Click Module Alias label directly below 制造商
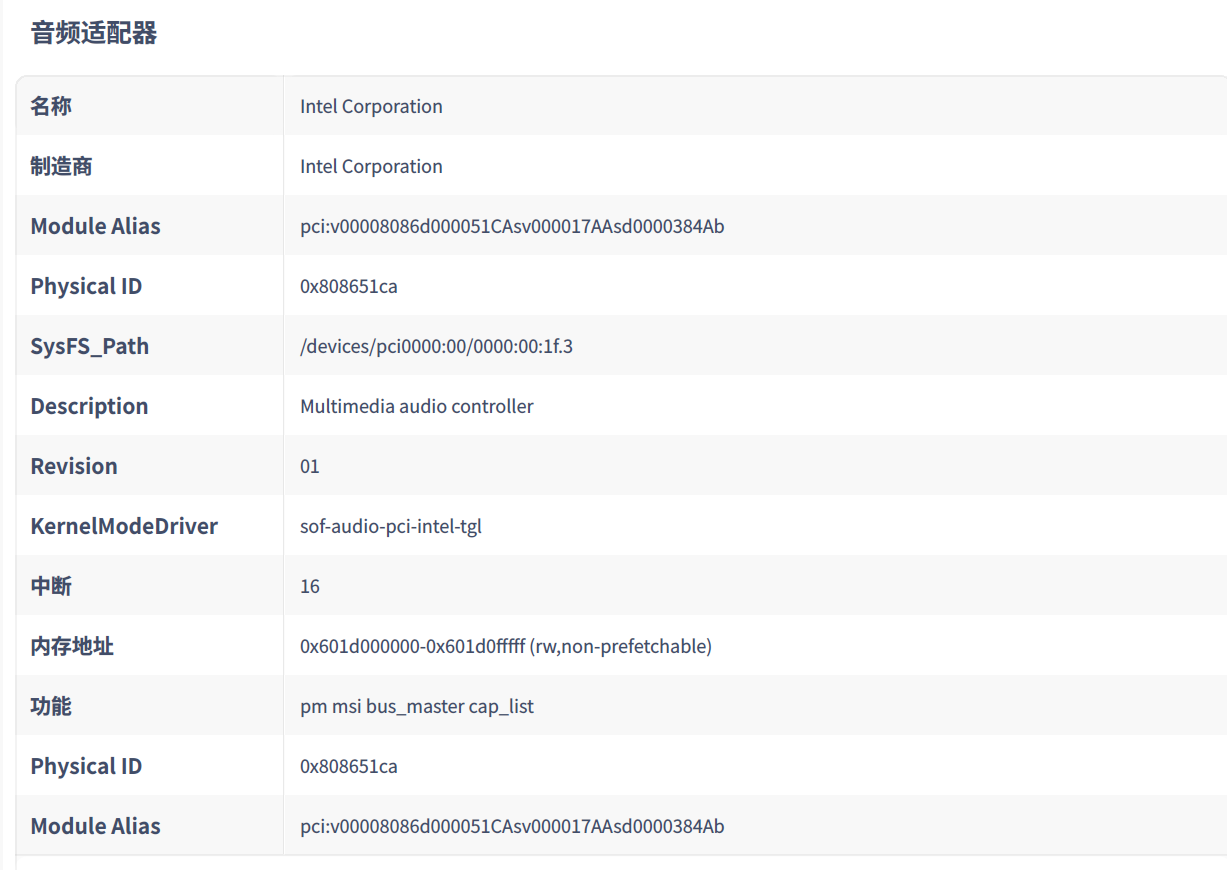Screen dimensions: 1227x870 (x=95, y=226)
